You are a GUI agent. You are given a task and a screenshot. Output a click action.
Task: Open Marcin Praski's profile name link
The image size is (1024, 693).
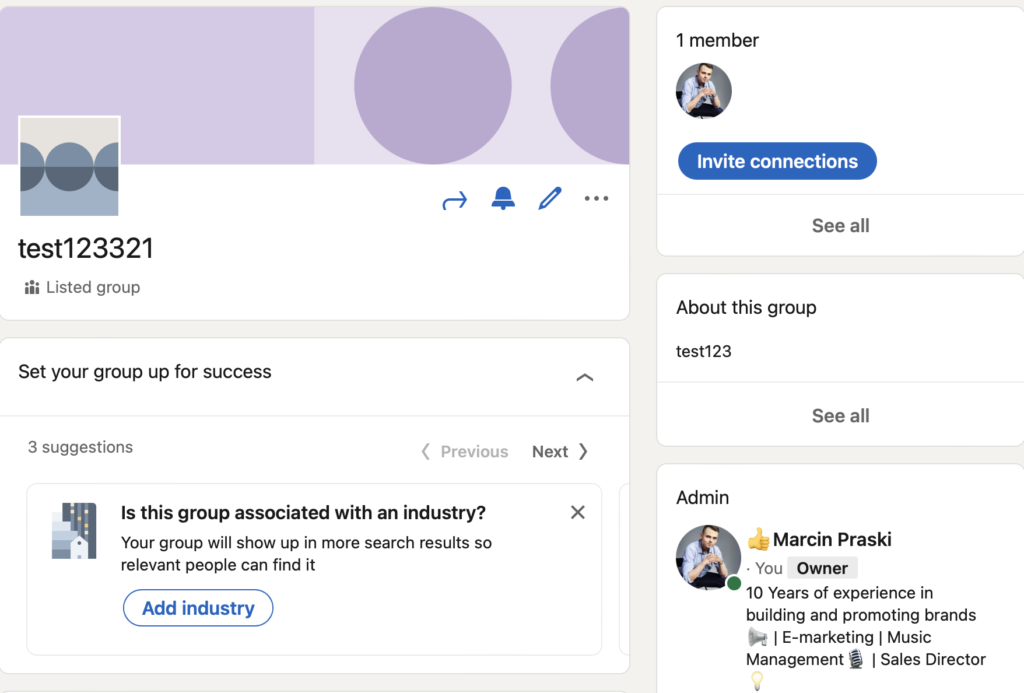click(x=831, y=540)
